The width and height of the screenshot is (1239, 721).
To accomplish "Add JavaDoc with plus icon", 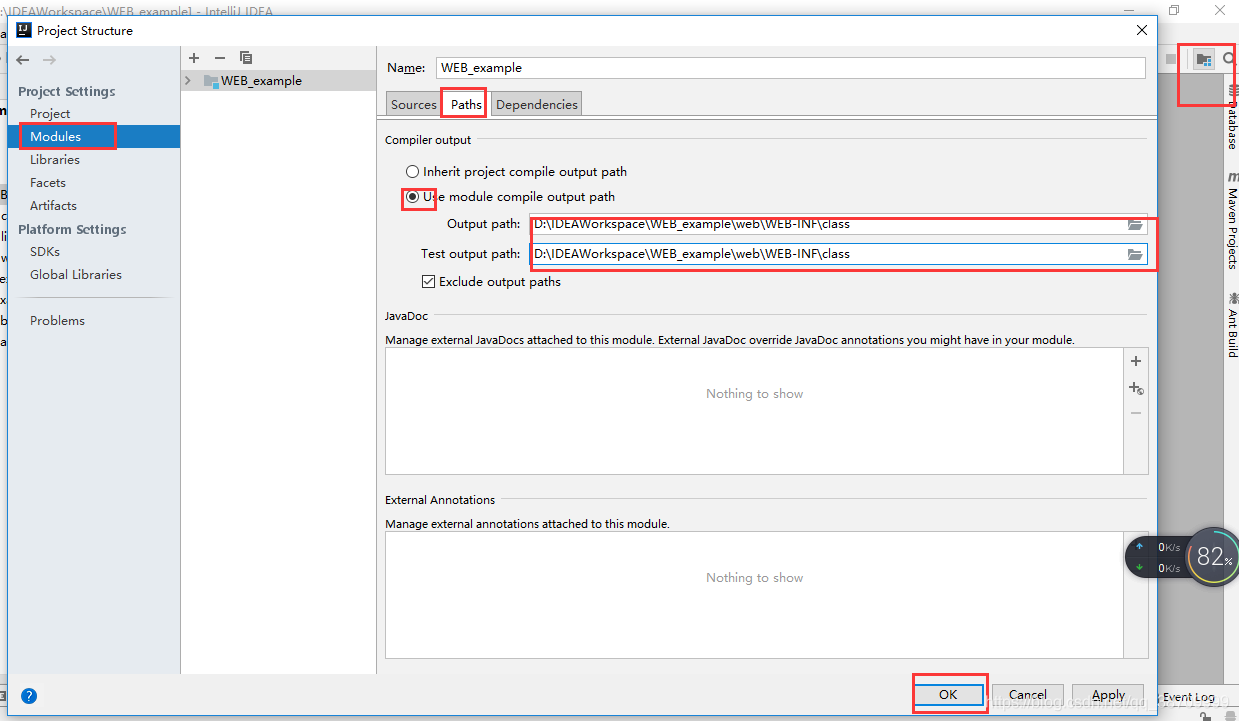I will 1135,361.
